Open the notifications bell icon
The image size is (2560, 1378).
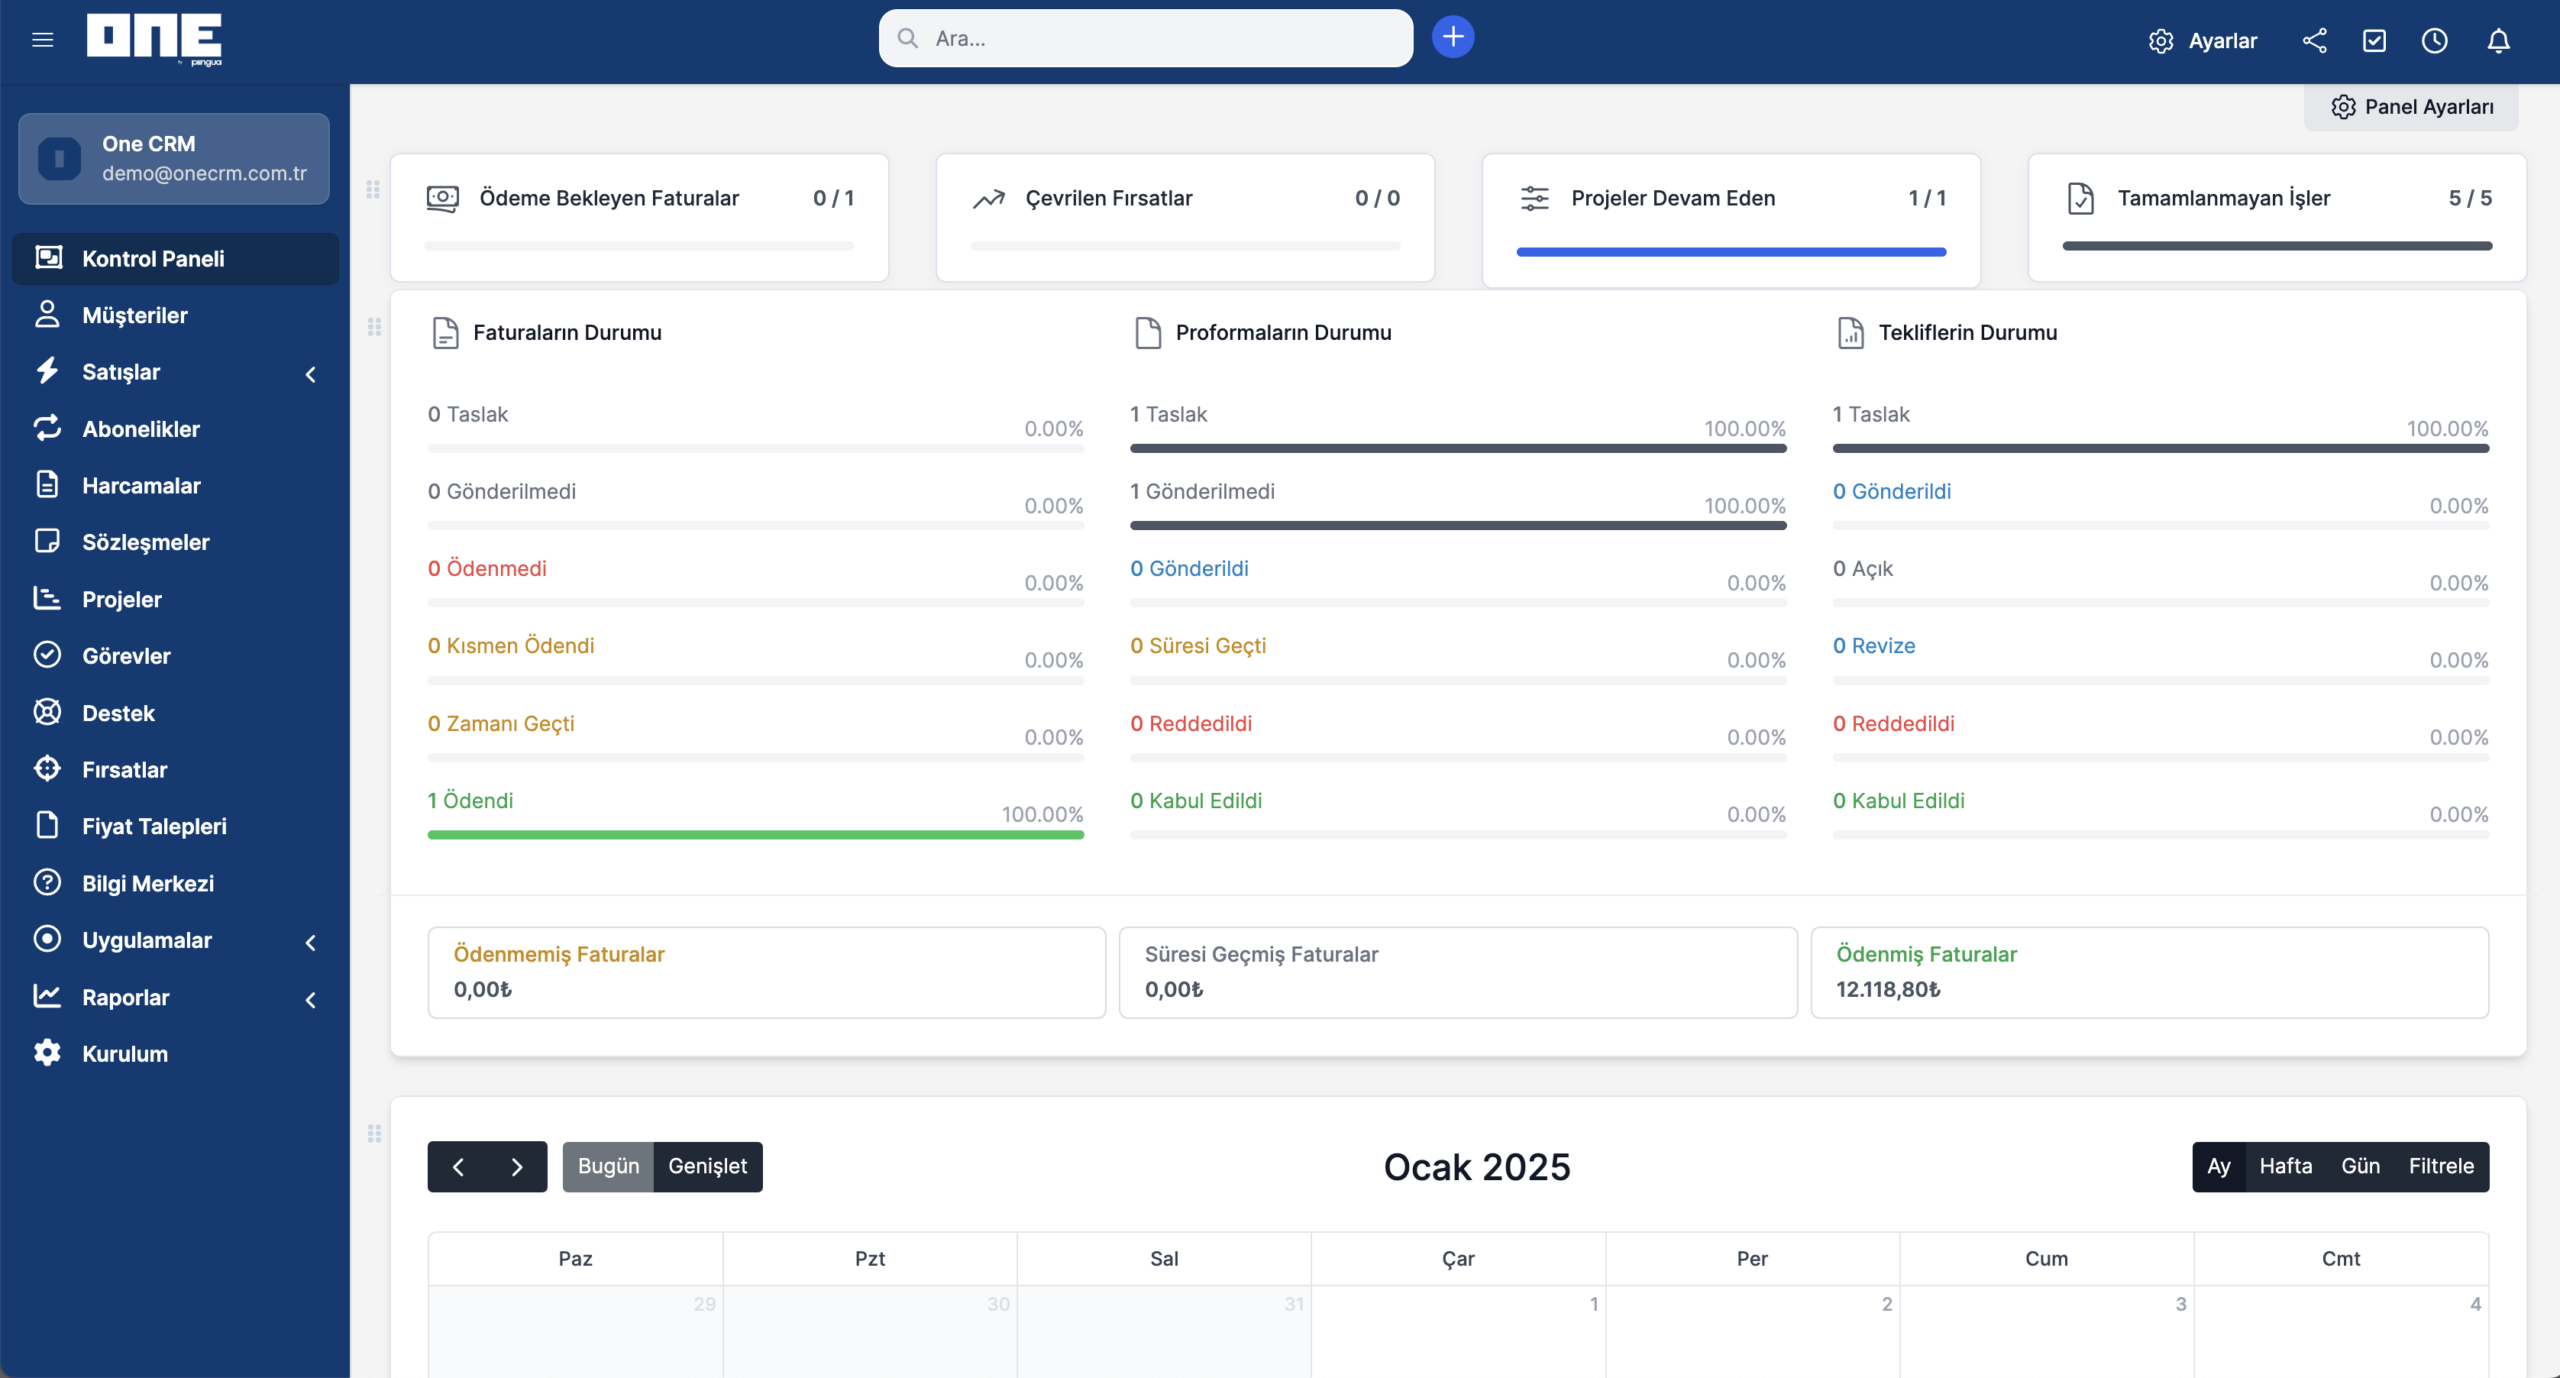tap(2498, 40)
